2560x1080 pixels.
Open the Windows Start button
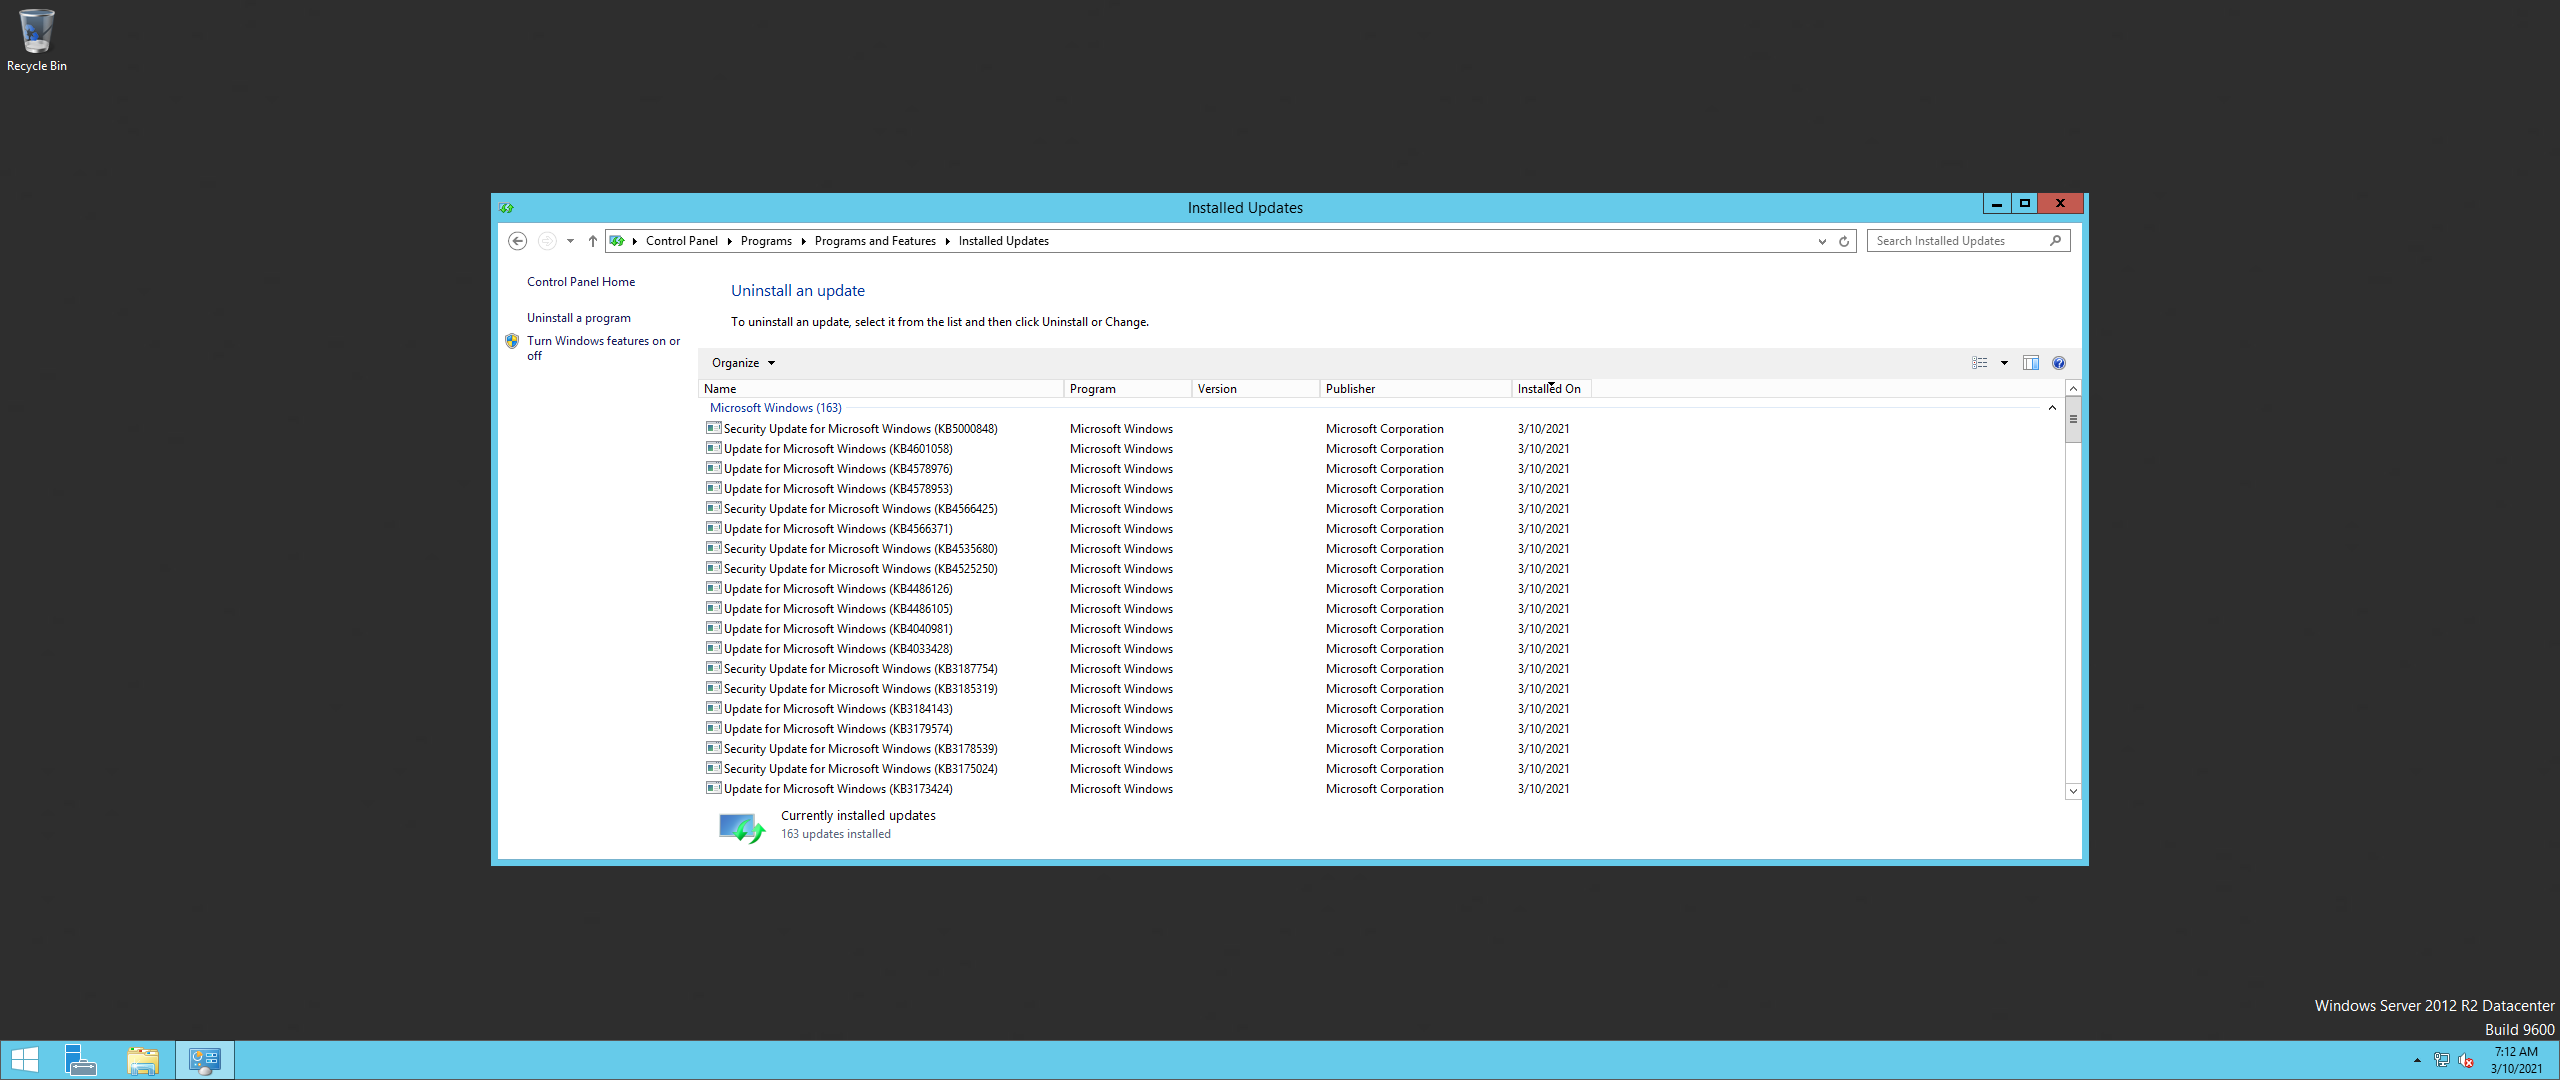[x=24, y=1060]
